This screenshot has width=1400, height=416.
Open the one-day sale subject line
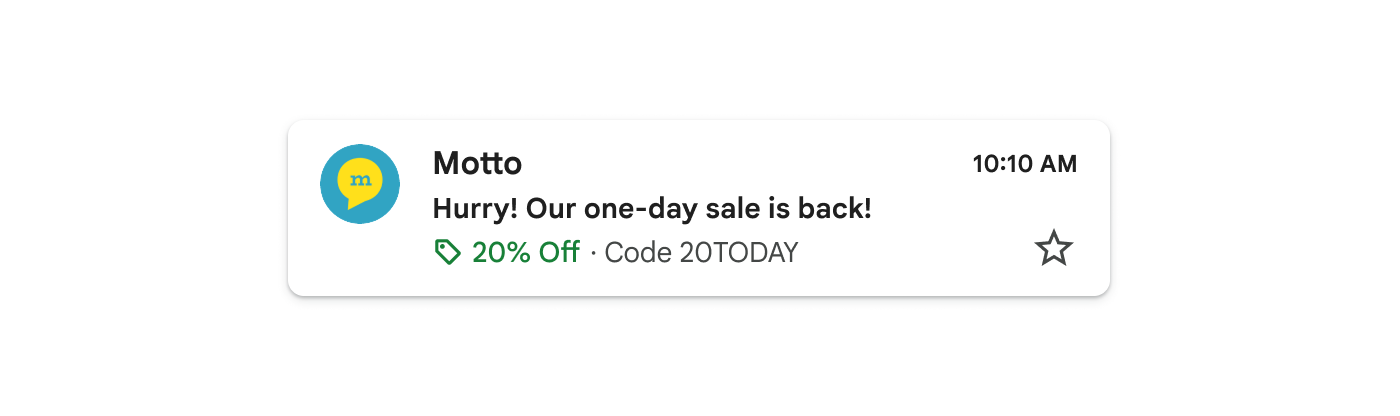(x=652, y=209)
